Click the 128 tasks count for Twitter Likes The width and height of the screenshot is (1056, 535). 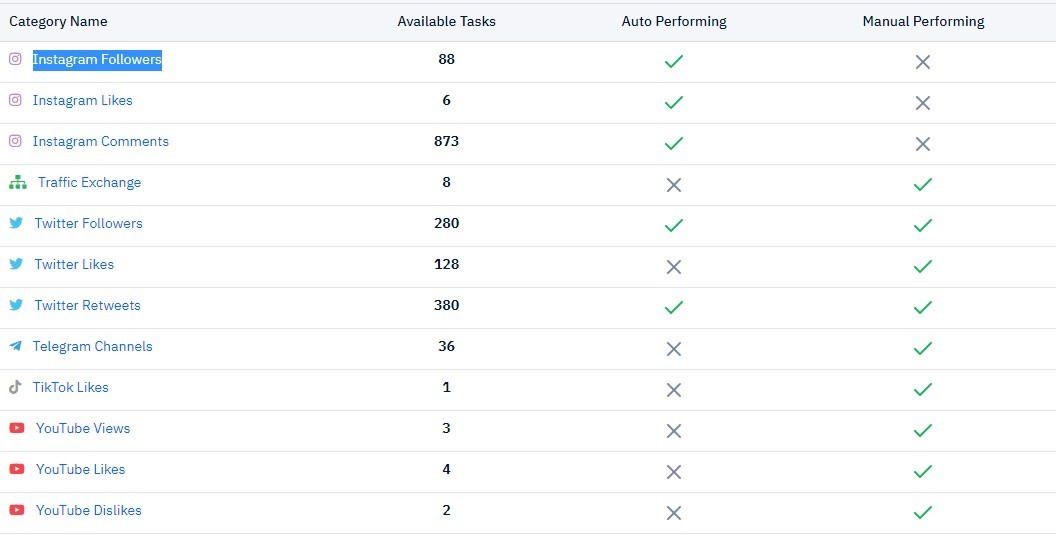pyautogui.click(x=447, y=264)
